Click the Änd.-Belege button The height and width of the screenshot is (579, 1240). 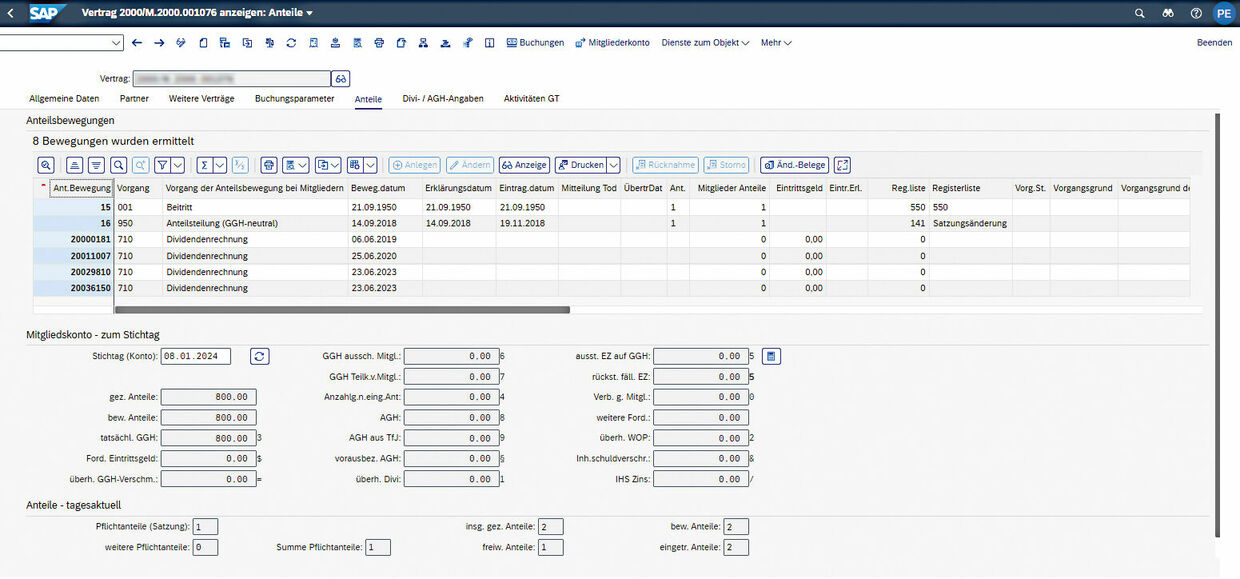point(794,165)
